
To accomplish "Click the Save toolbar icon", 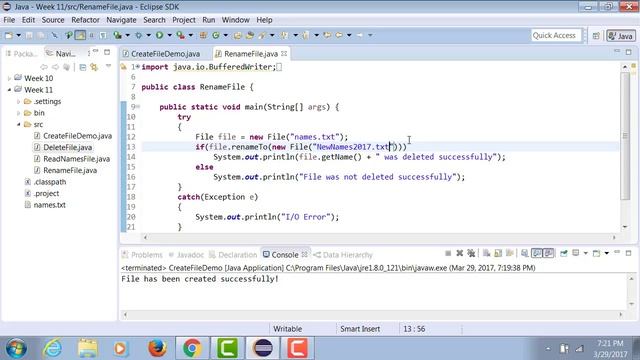I will pos(29,36).
